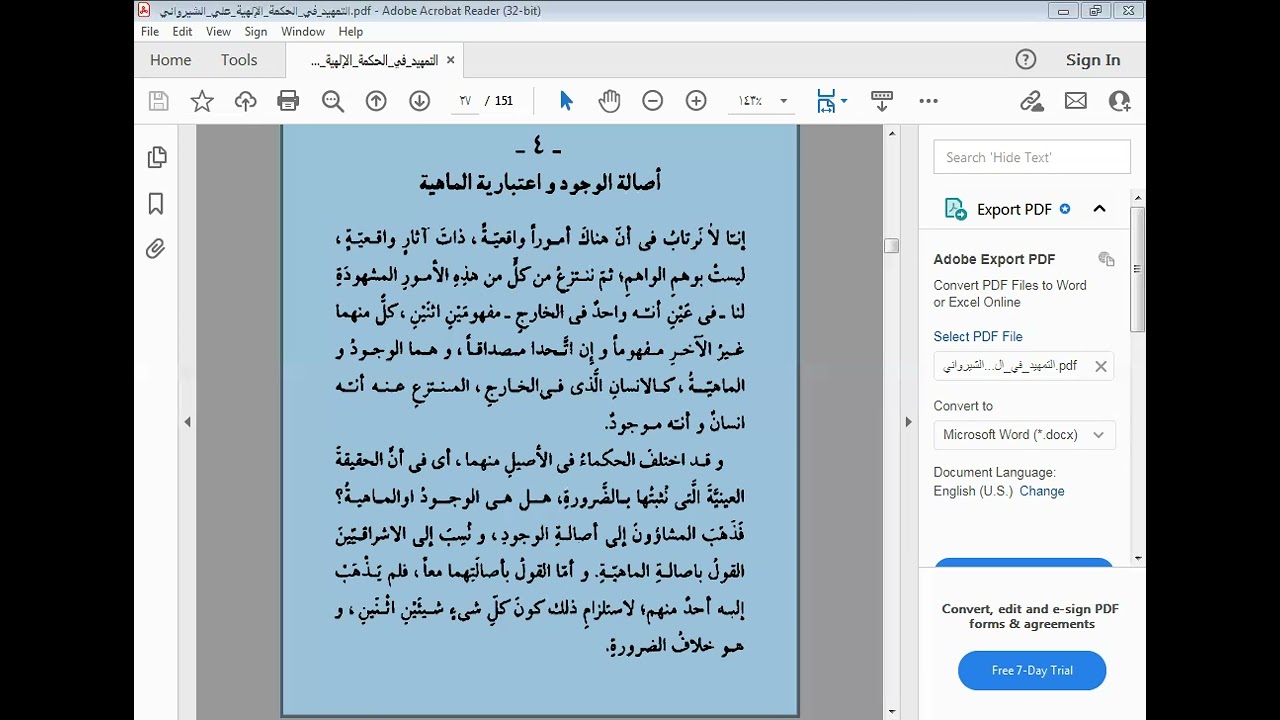The width and height of the screenshot is (1280, 720).
Task: Go to previous page arrow
Action: point(376,101)
